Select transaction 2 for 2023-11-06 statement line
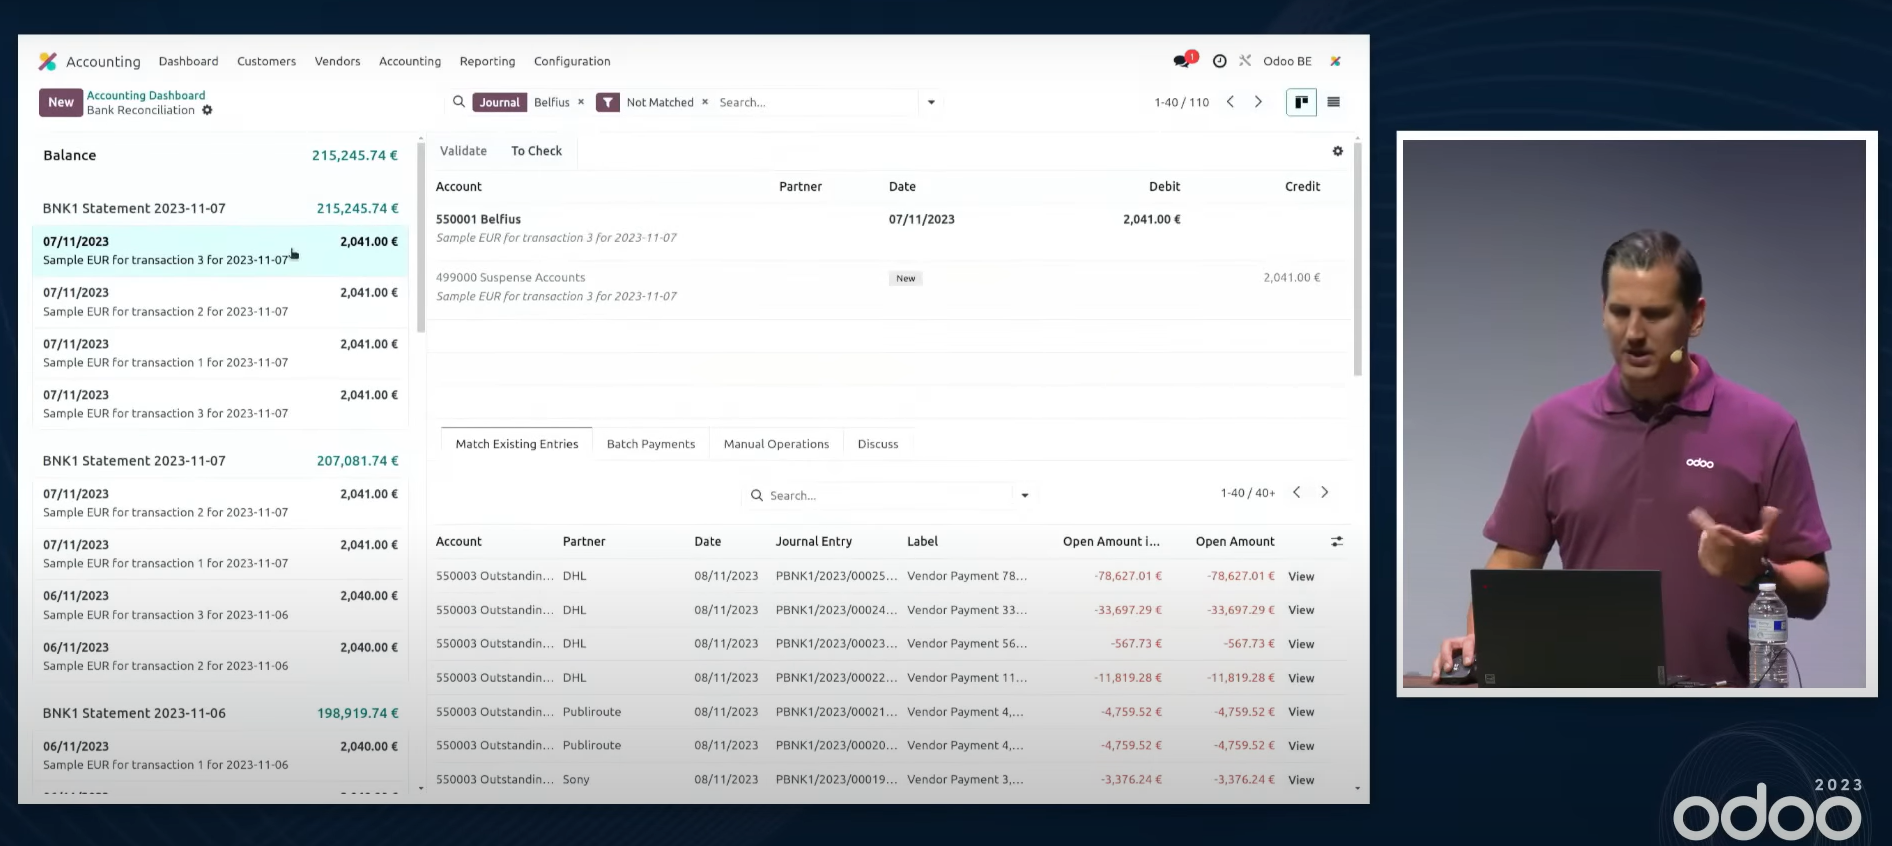The width and height of the screenshot is (1892, 846). pyautogui.click(x=220, y=656)
